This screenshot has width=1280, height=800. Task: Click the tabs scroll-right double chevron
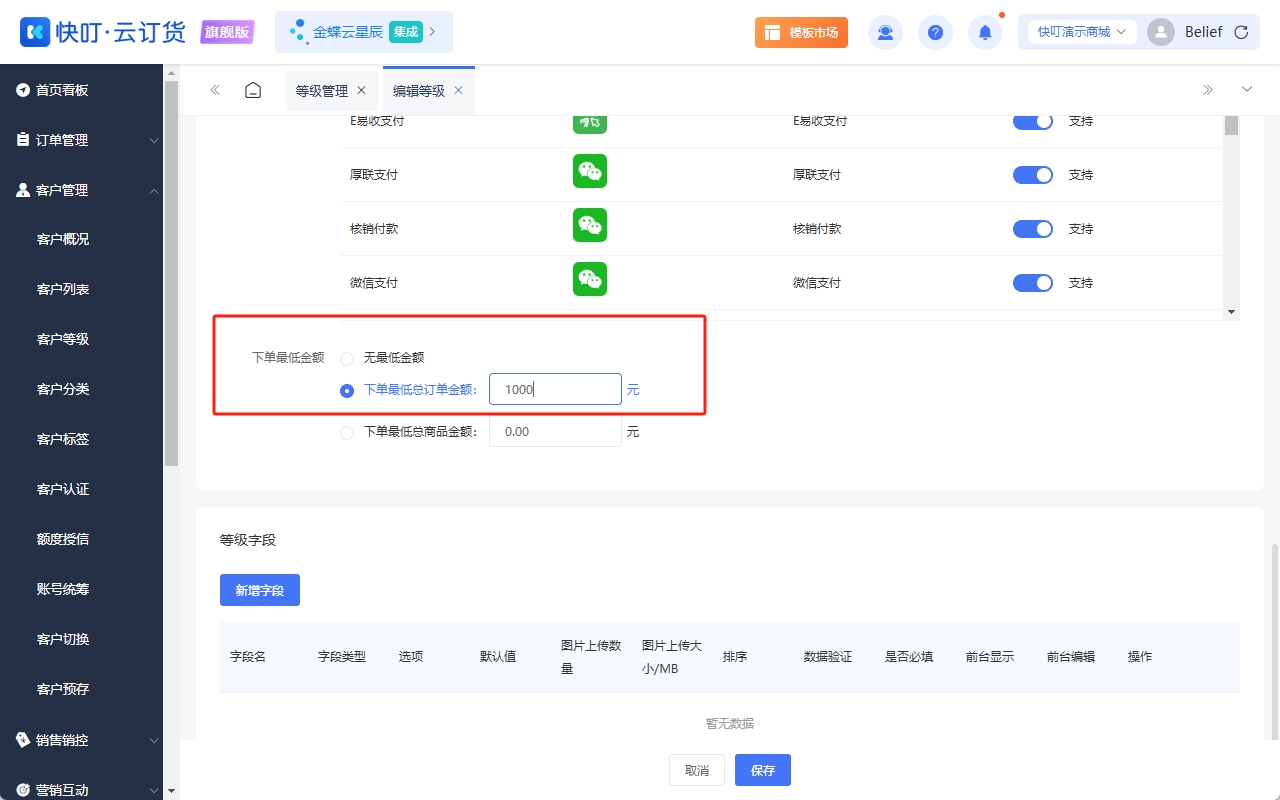(1208, 90)
